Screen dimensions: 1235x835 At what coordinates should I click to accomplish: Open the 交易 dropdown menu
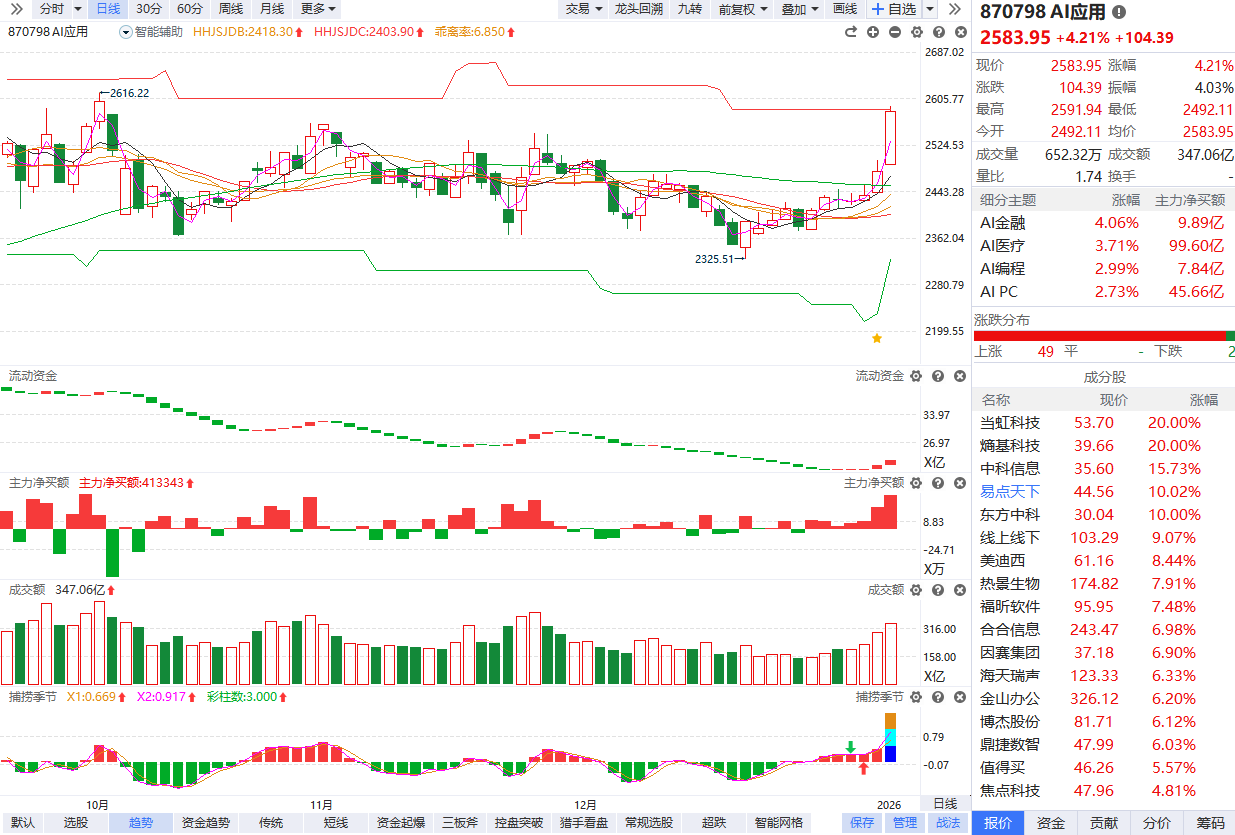[584, 9]
